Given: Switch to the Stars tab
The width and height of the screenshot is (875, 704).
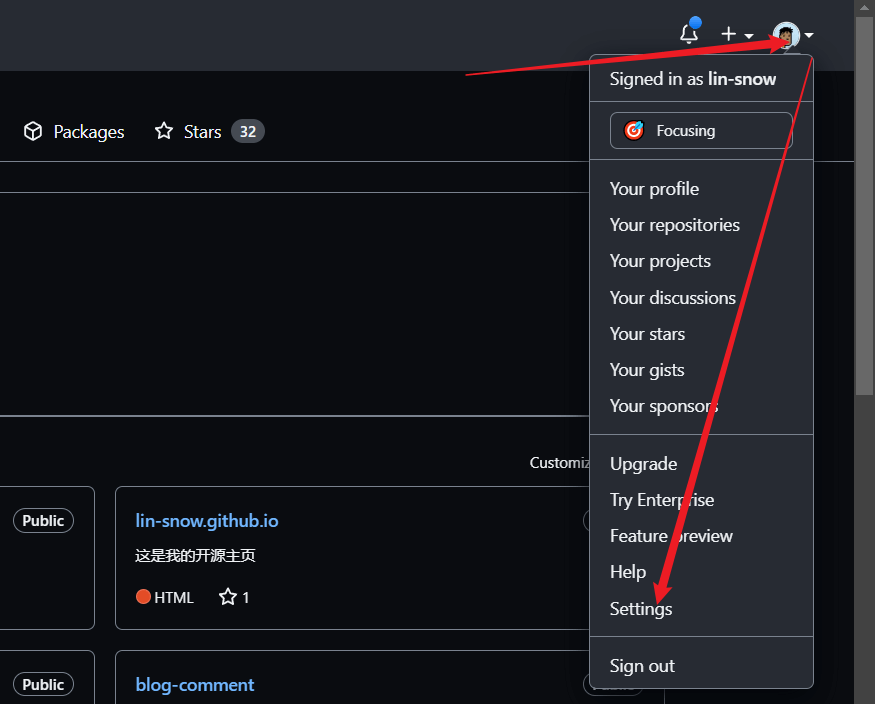Looking at the screenshot, I should tap(209, 132).
